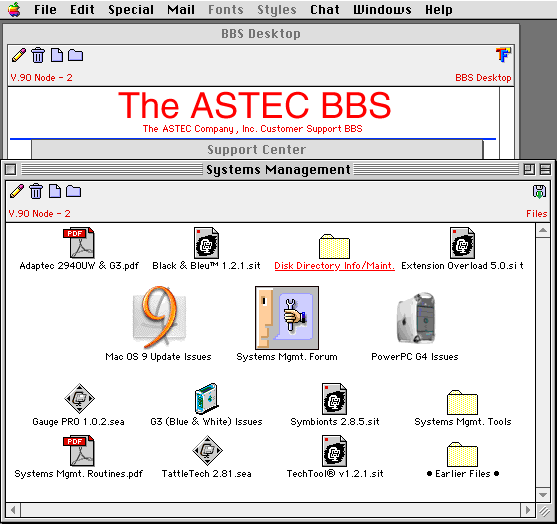Select Gauge PRO 1.0.2.sea file icon
Viewport: 557px width, 524px height.
pyautogui.click(x=79, y=398)
